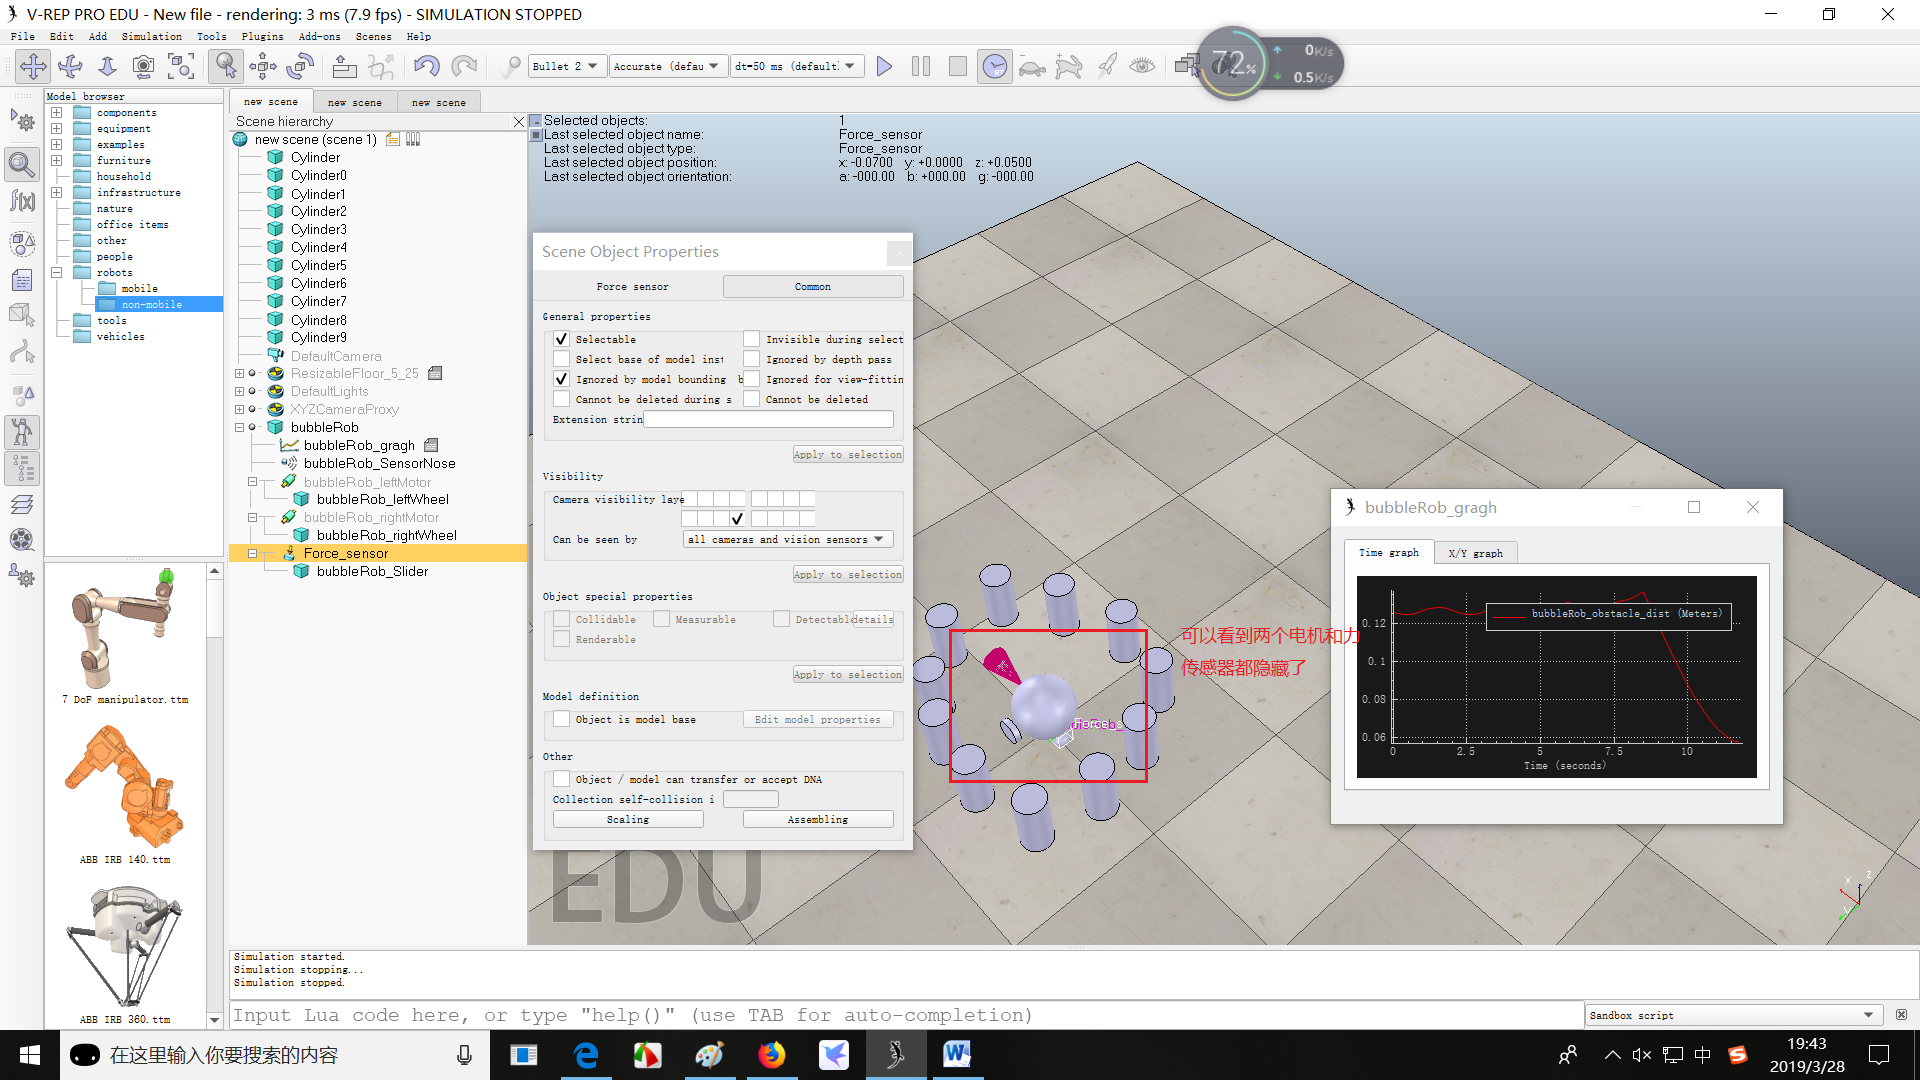Open the Simulation menu
1920x1080 pixels.
151,36
